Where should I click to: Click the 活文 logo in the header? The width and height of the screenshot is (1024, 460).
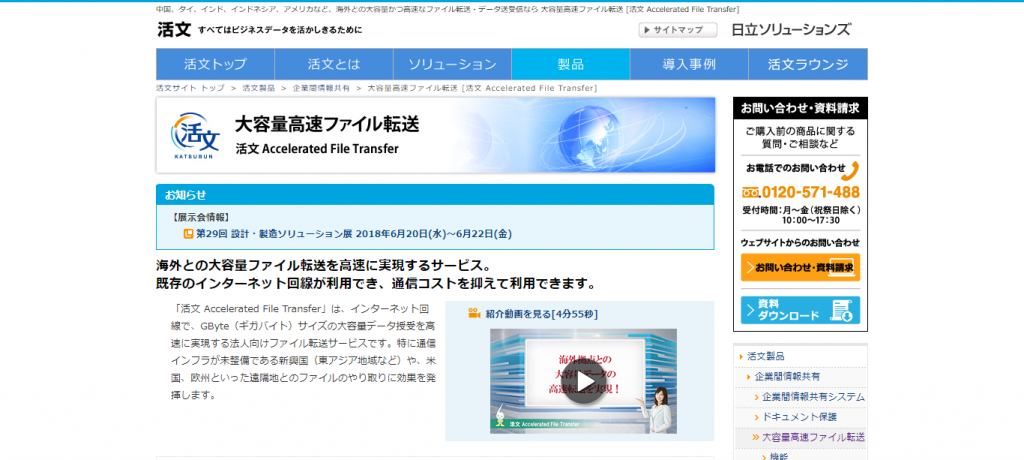pyautogui.click(x=174, y=29)
